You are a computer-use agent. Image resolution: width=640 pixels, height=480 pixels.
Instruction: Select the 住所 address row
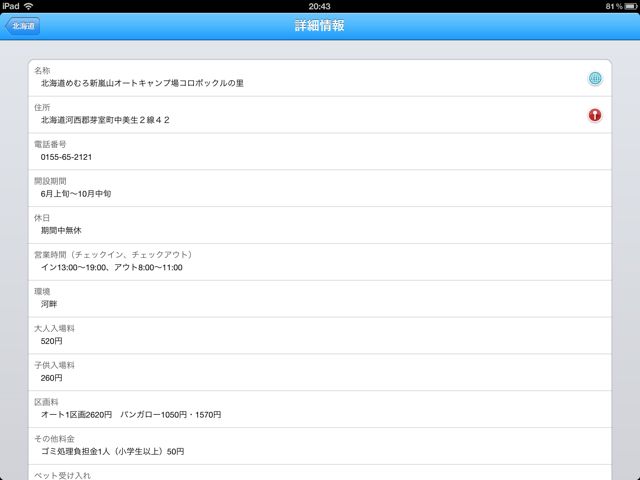[320, 115]
